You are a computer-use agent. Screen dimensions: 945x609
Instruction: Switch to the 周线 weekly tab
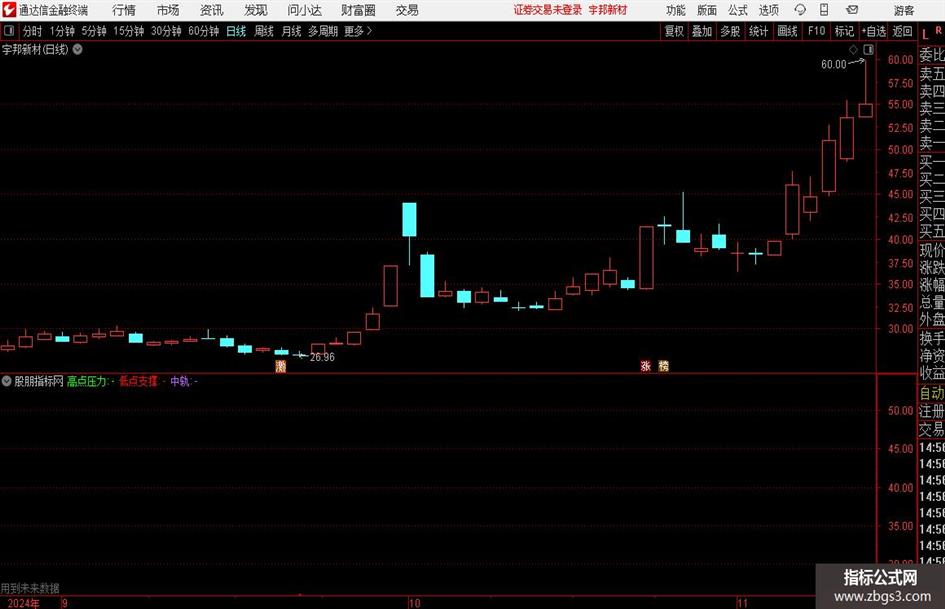[263, 31]
